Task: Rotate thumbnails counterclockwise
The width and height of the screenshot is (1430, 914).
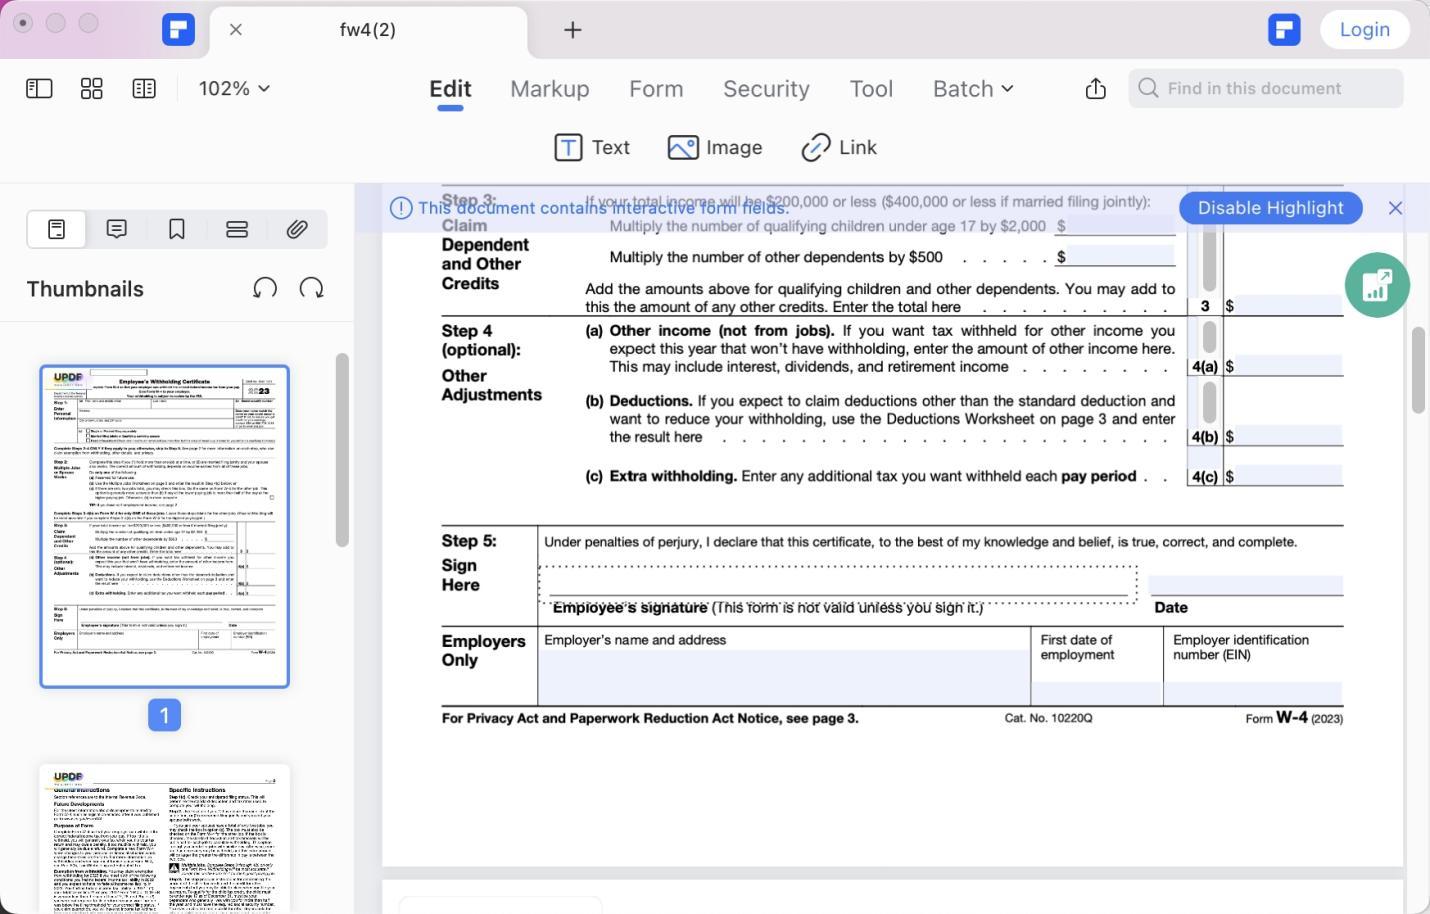Action: pyautogui.click(x=265, y=288)
